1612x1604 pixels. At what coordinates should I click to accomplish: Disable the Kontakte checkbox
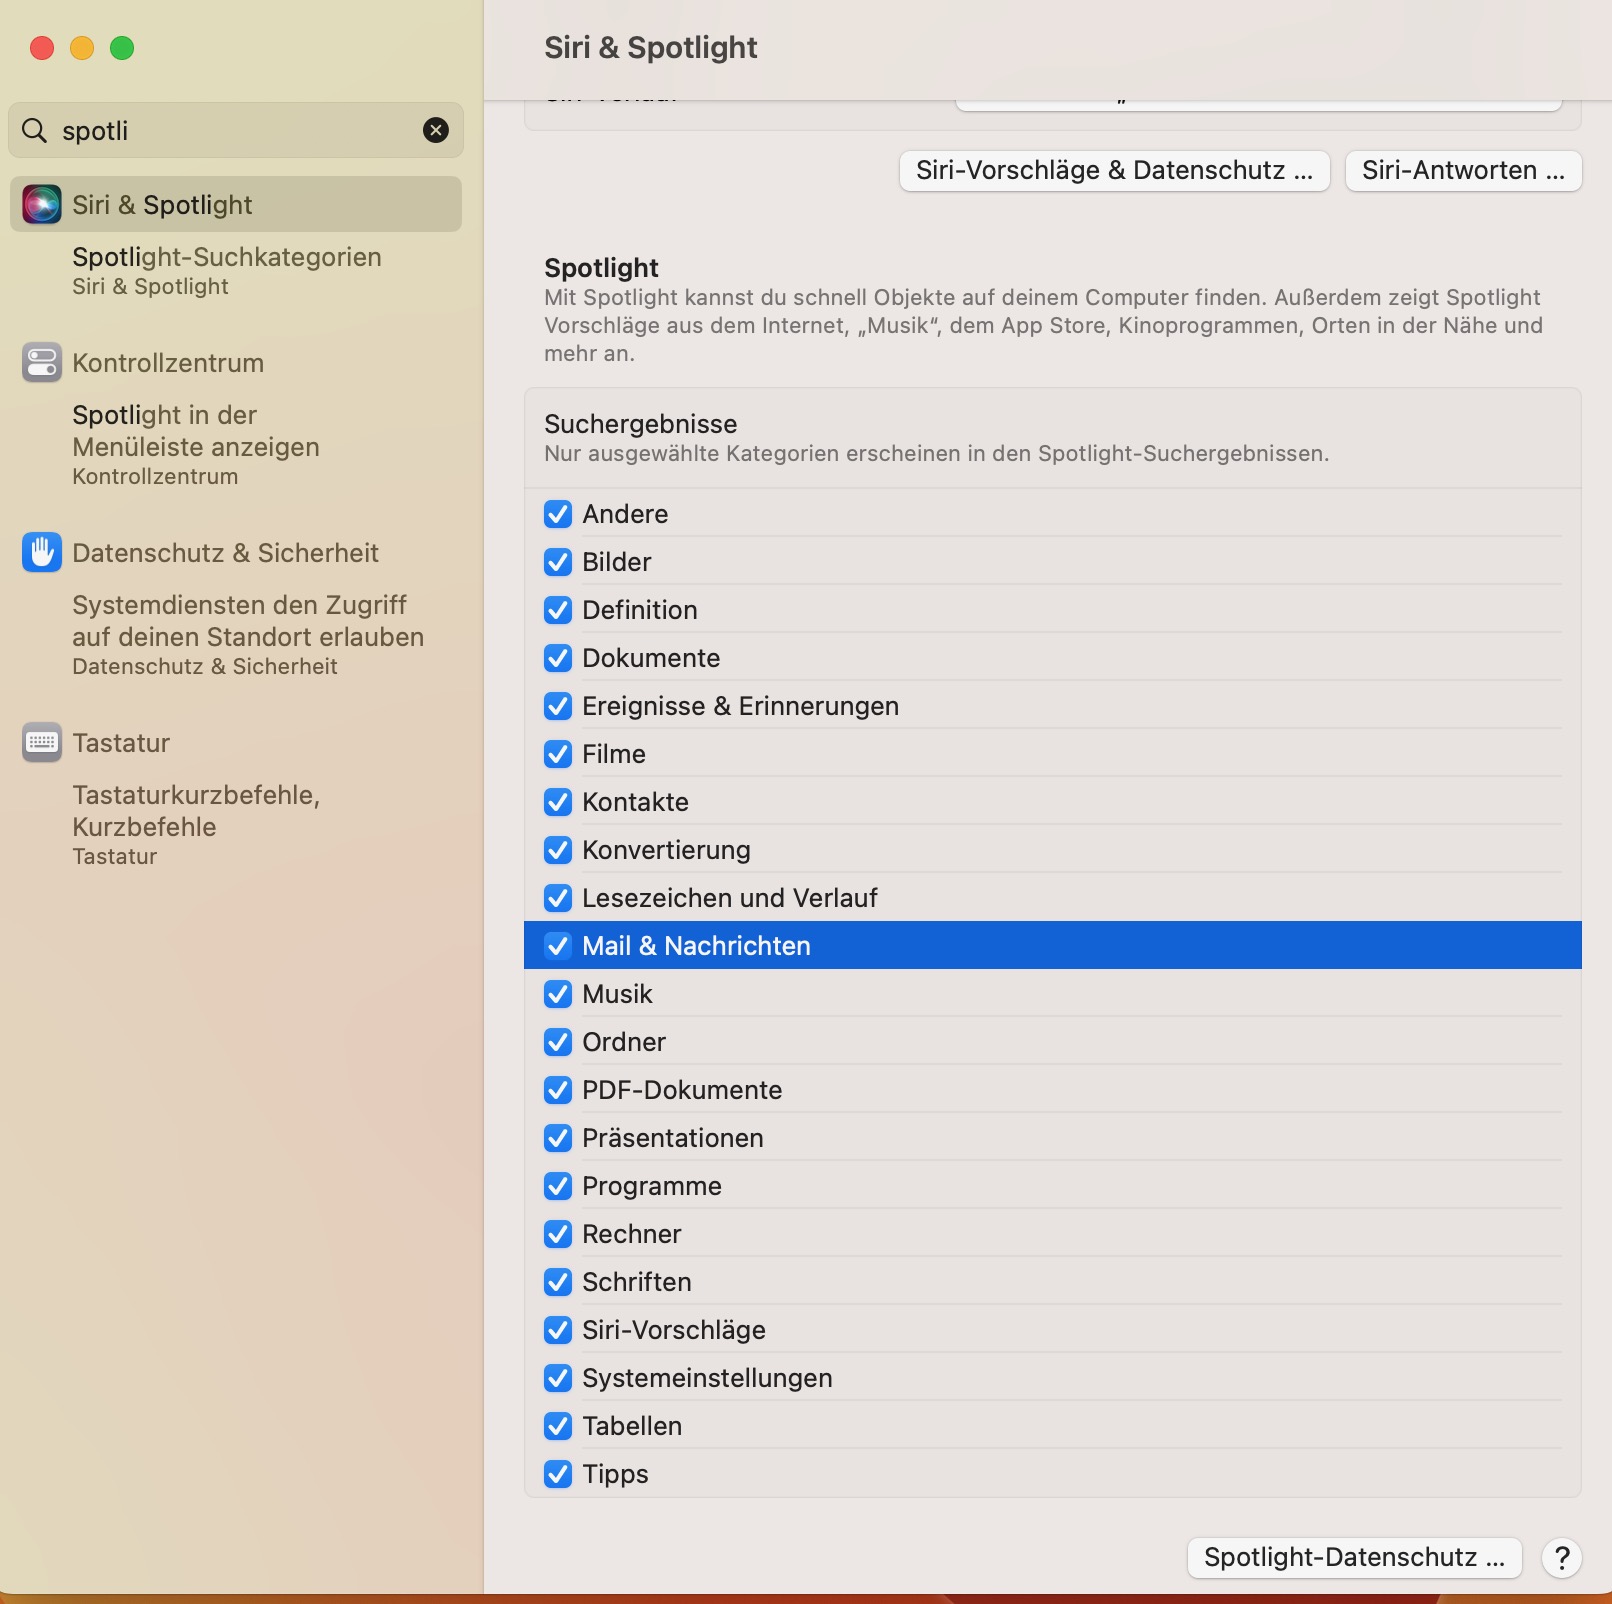point(558,802)
